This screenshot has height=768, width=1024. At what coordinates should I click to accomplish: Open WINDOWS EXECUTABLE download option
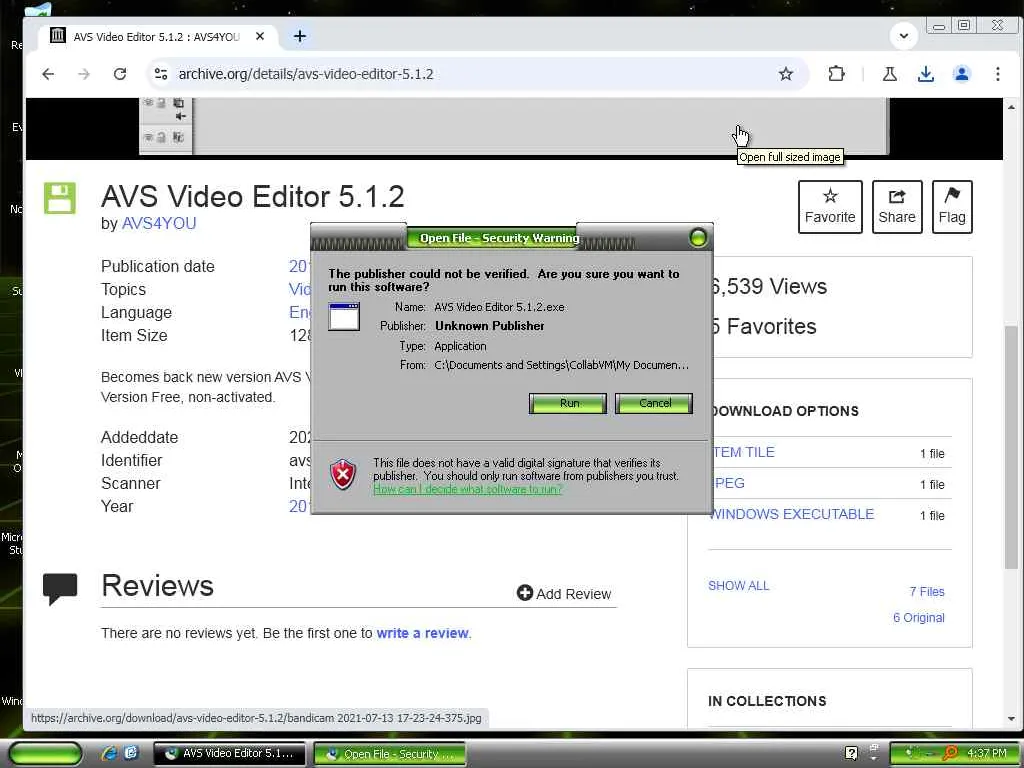[x=792, y=514]
